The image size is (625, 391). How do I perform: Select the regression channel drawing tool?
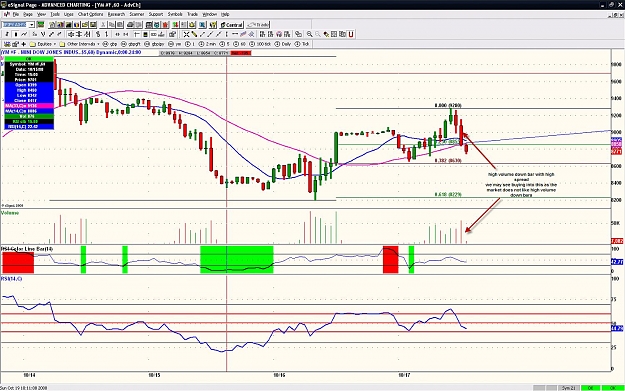point(243,34)
